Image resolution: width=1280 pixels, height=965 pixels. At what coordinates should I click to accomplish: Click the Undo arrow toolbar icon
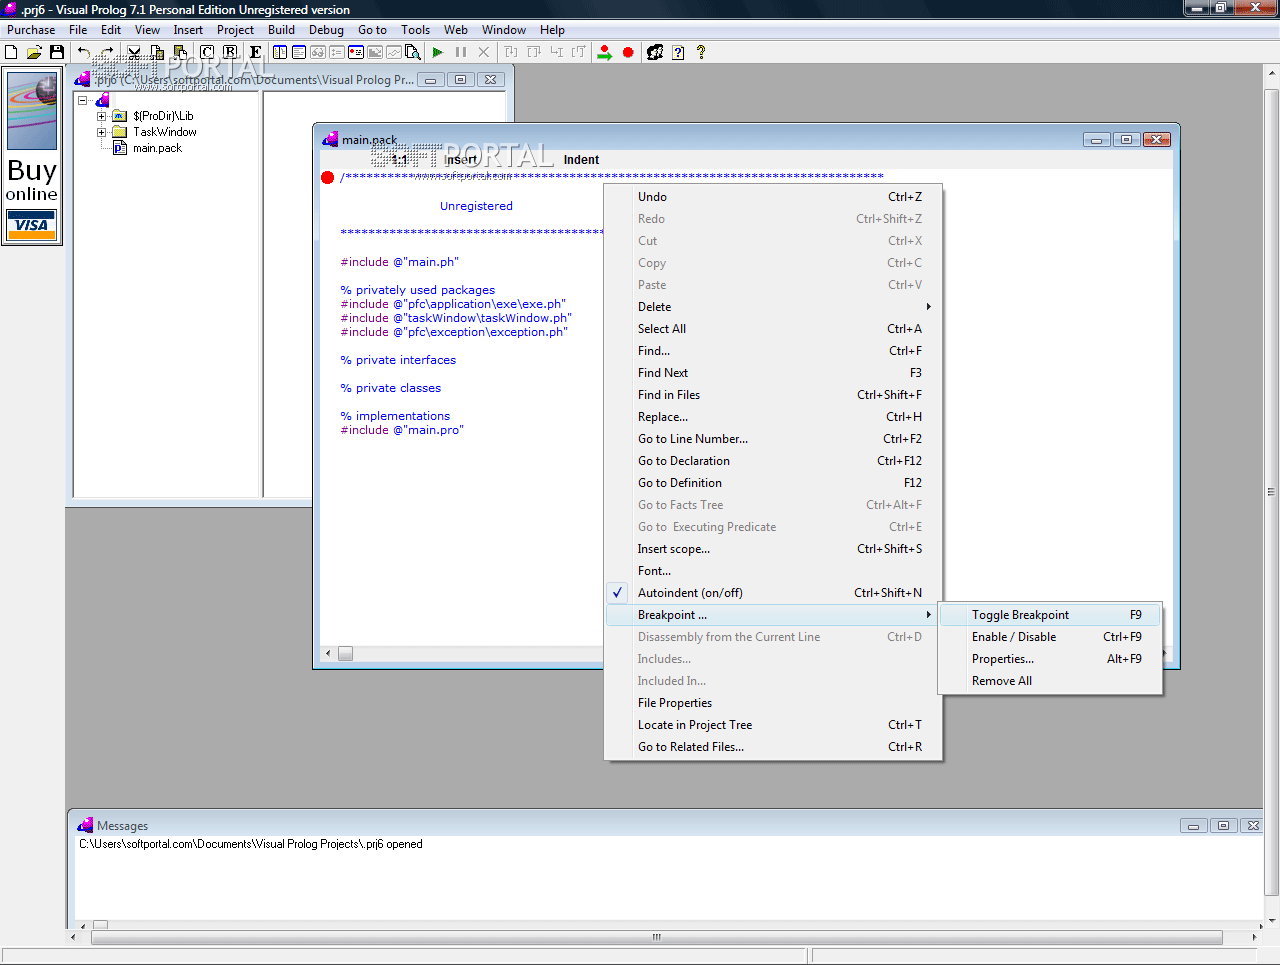84,52
